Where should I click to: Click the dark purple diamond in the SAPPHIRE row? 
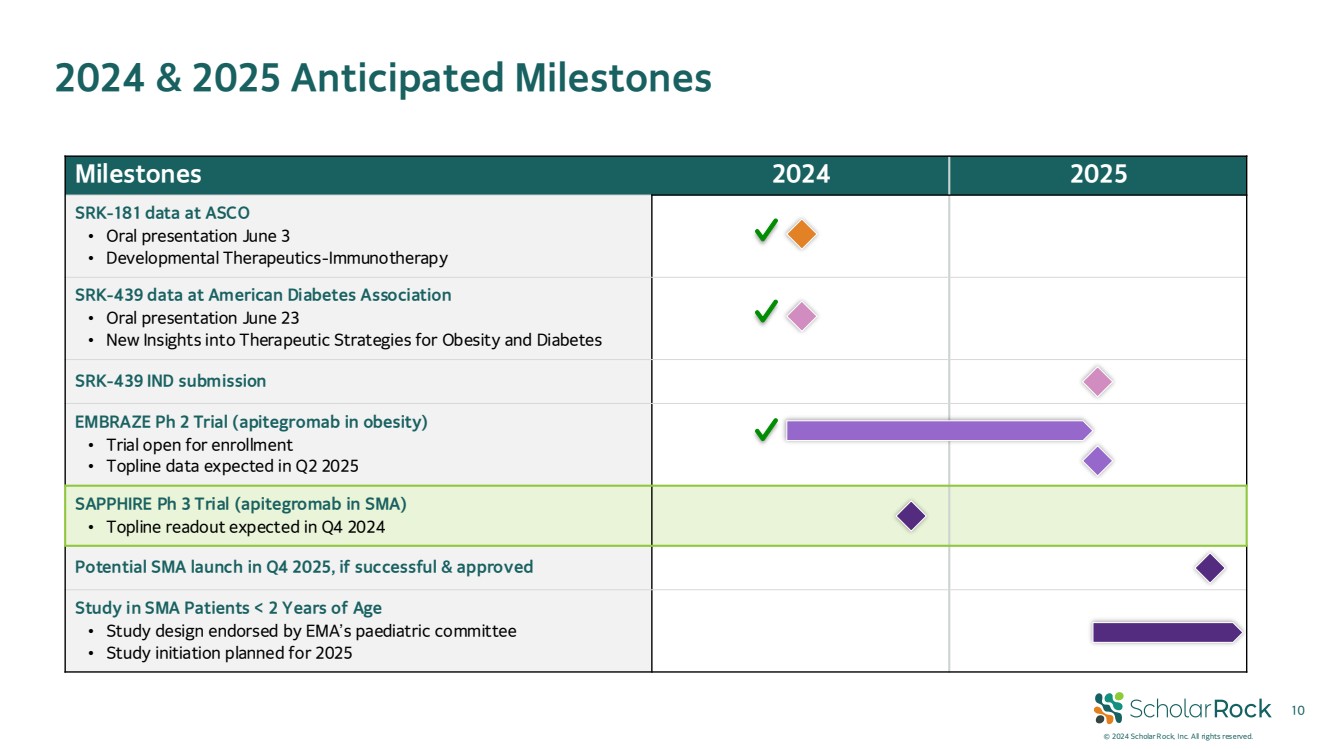(x=910, y=516)
